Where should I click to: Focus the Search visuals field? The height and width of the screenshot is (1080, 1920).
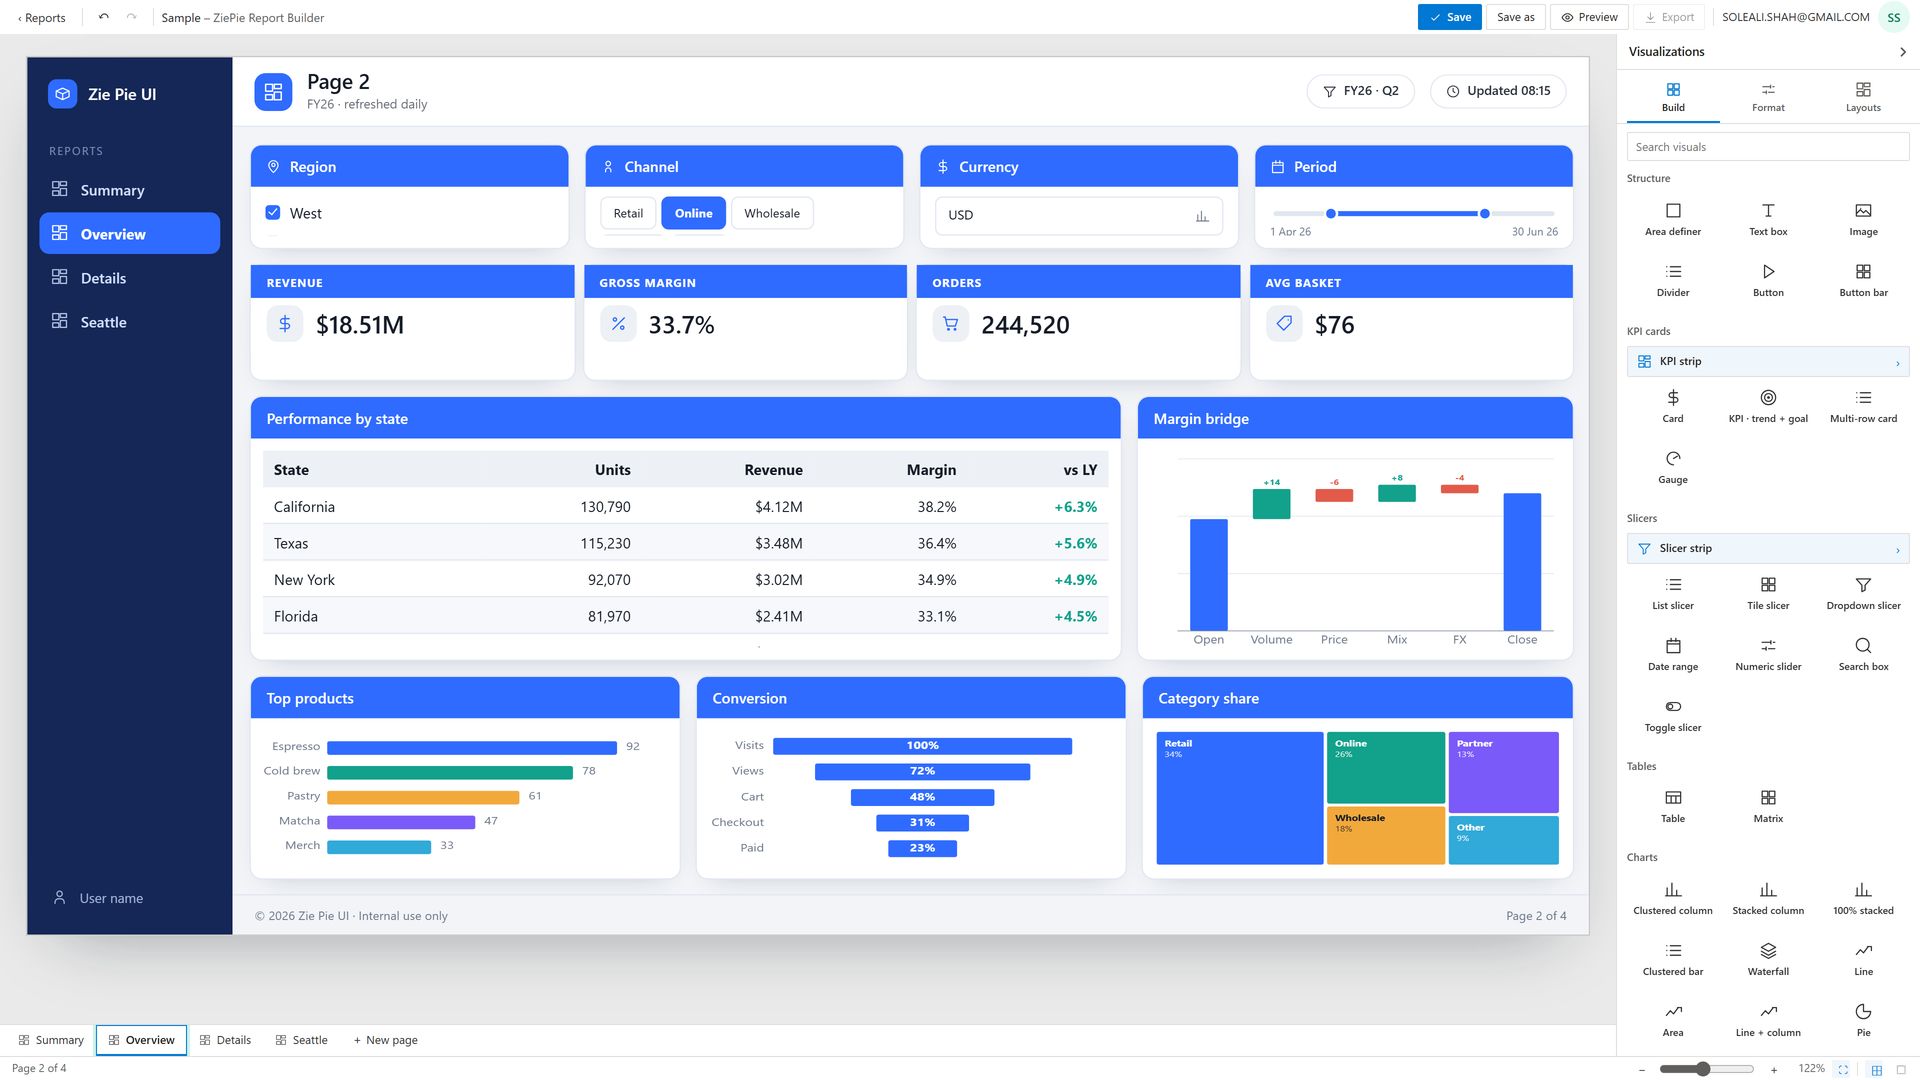1767,147
